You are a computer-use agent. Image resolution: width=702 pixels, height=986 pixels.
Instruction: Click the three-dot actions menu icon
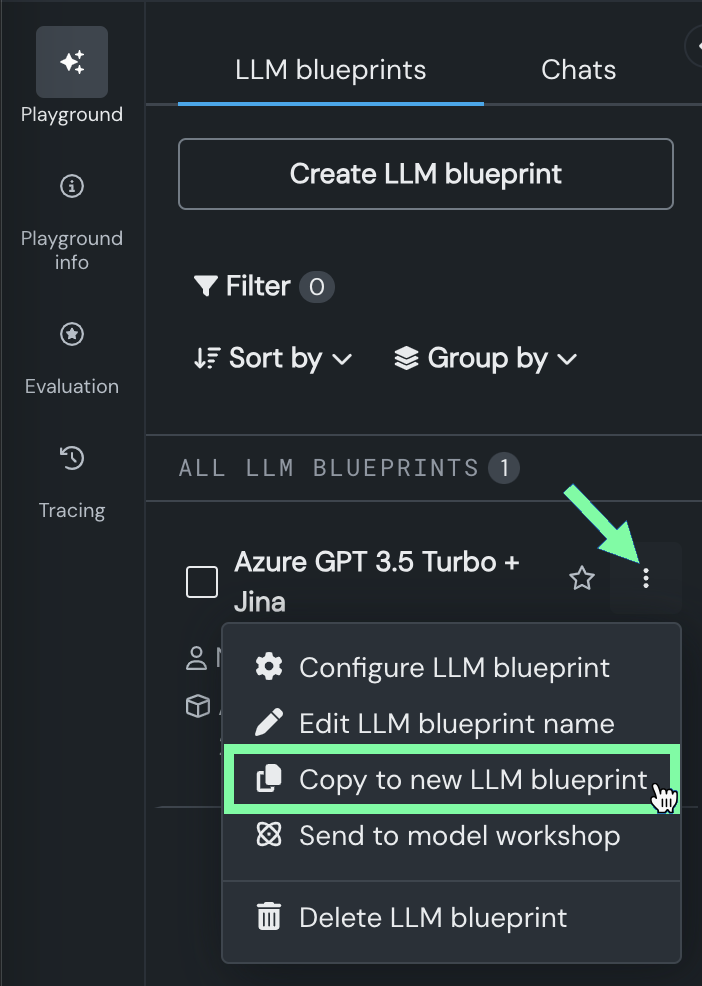tap(646, 578)
